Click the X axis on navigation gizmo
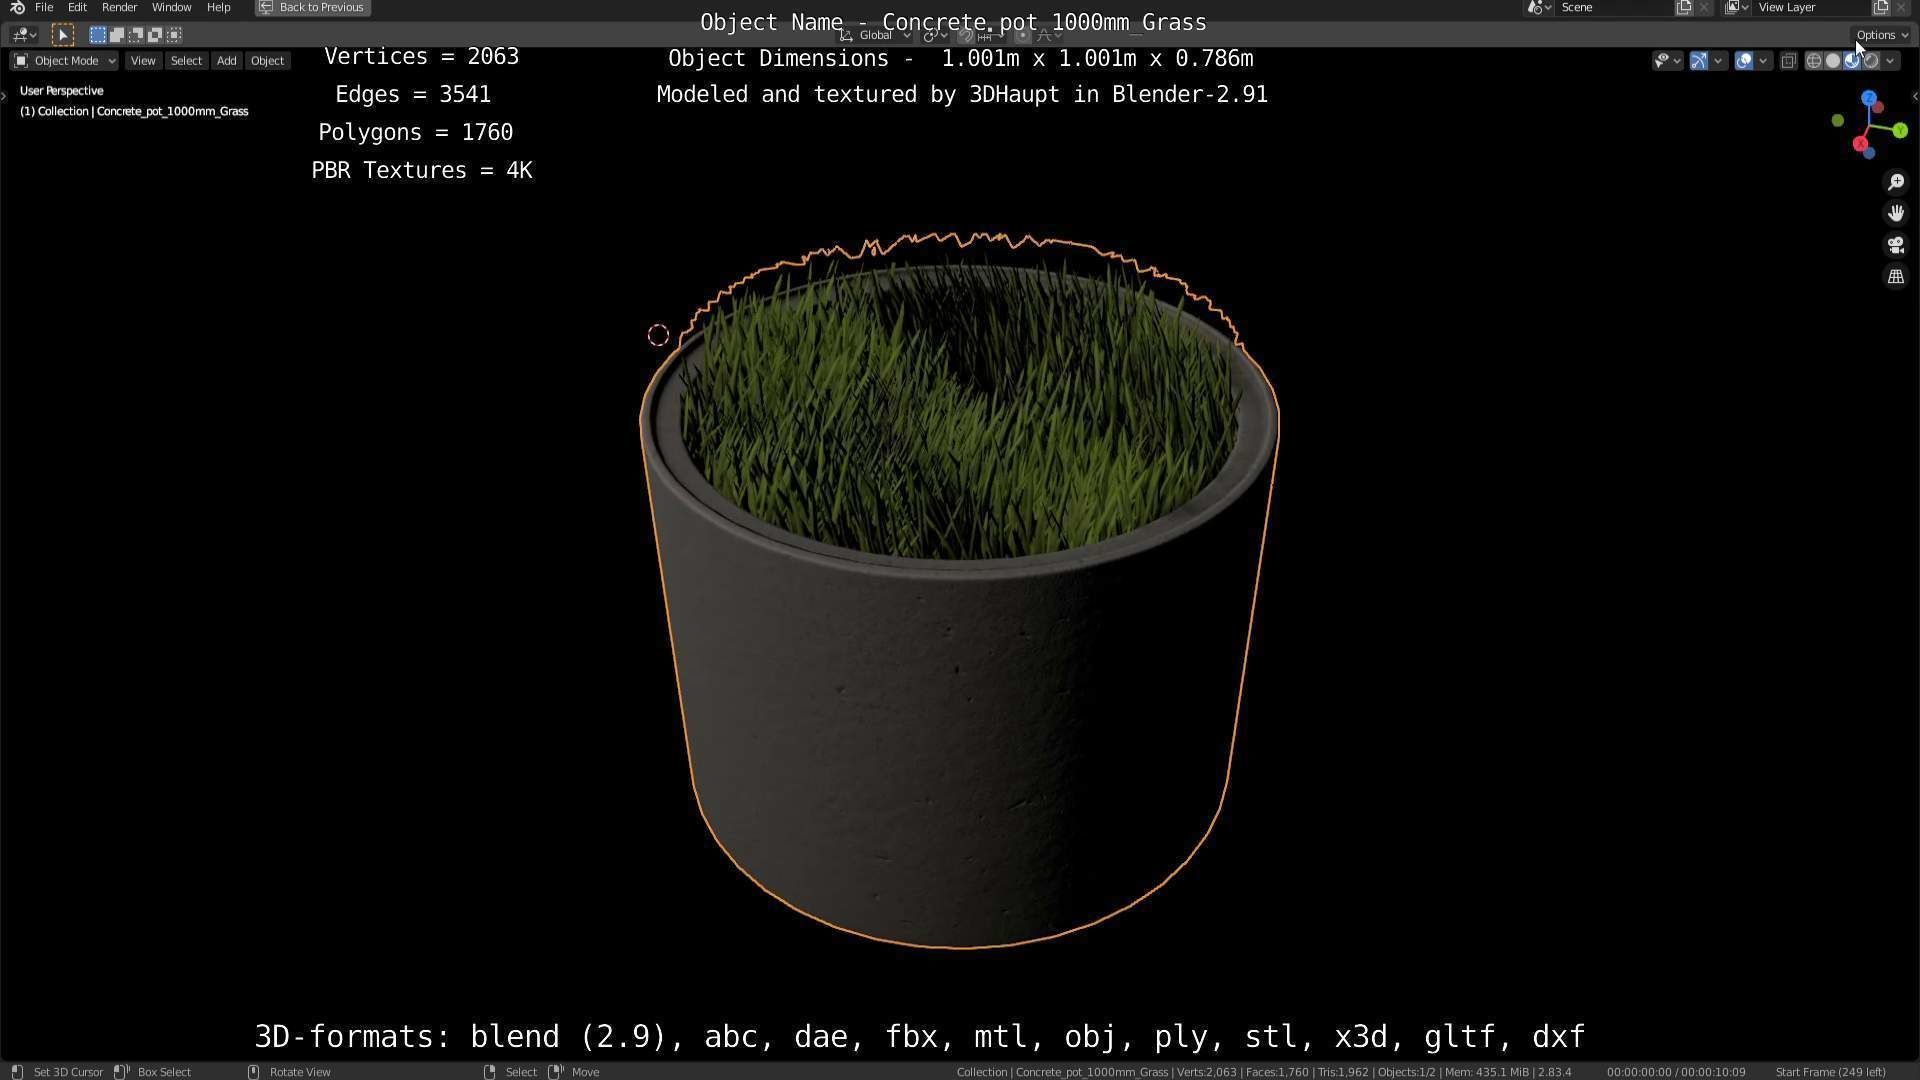 (1860, 144)
